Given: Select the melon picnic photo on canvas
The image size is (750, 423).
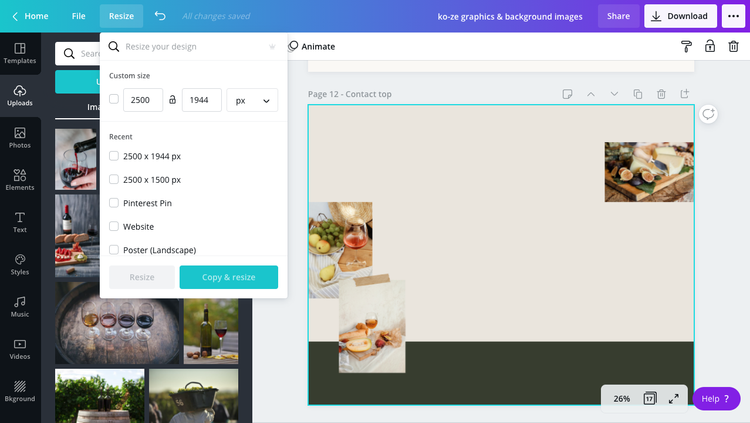Looking at the screenshot, I should click(x=372, y=326).
